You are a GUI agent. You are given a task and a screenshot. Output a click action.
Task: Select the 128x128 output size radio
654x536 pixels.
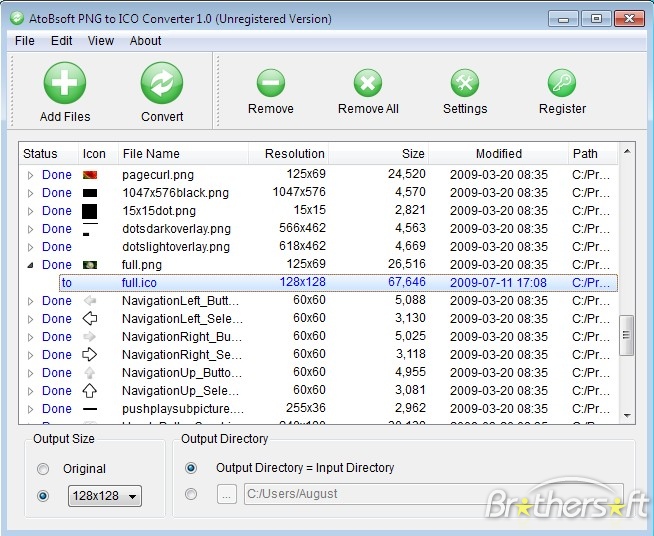[43, 496]
